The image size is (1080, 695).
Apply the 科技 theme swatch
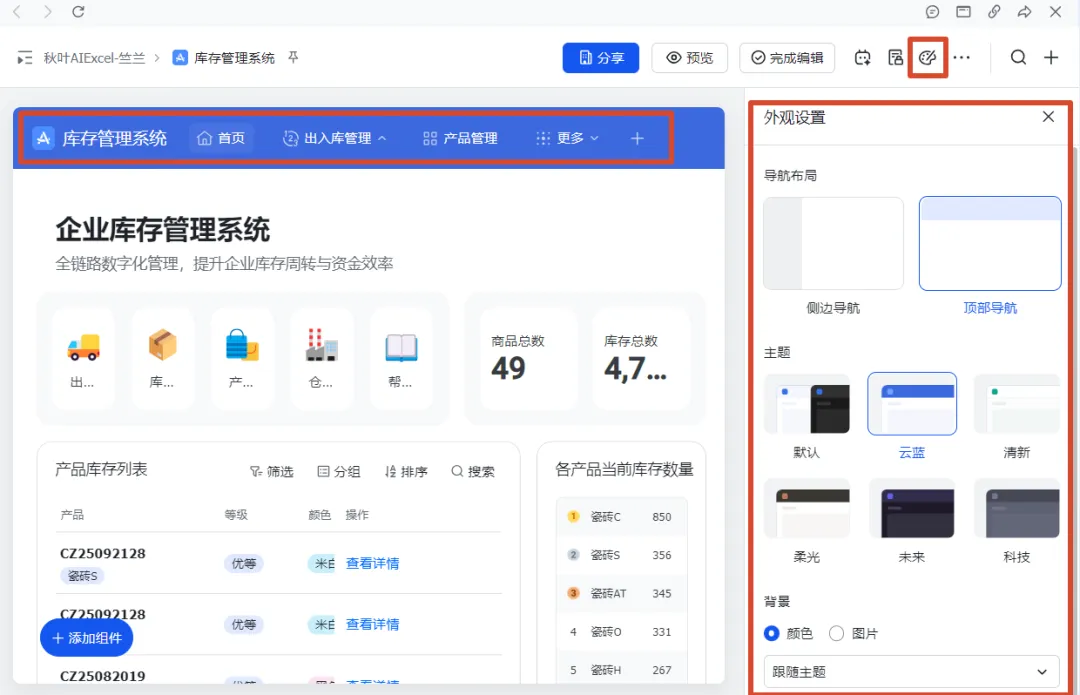pos(1017,509)
